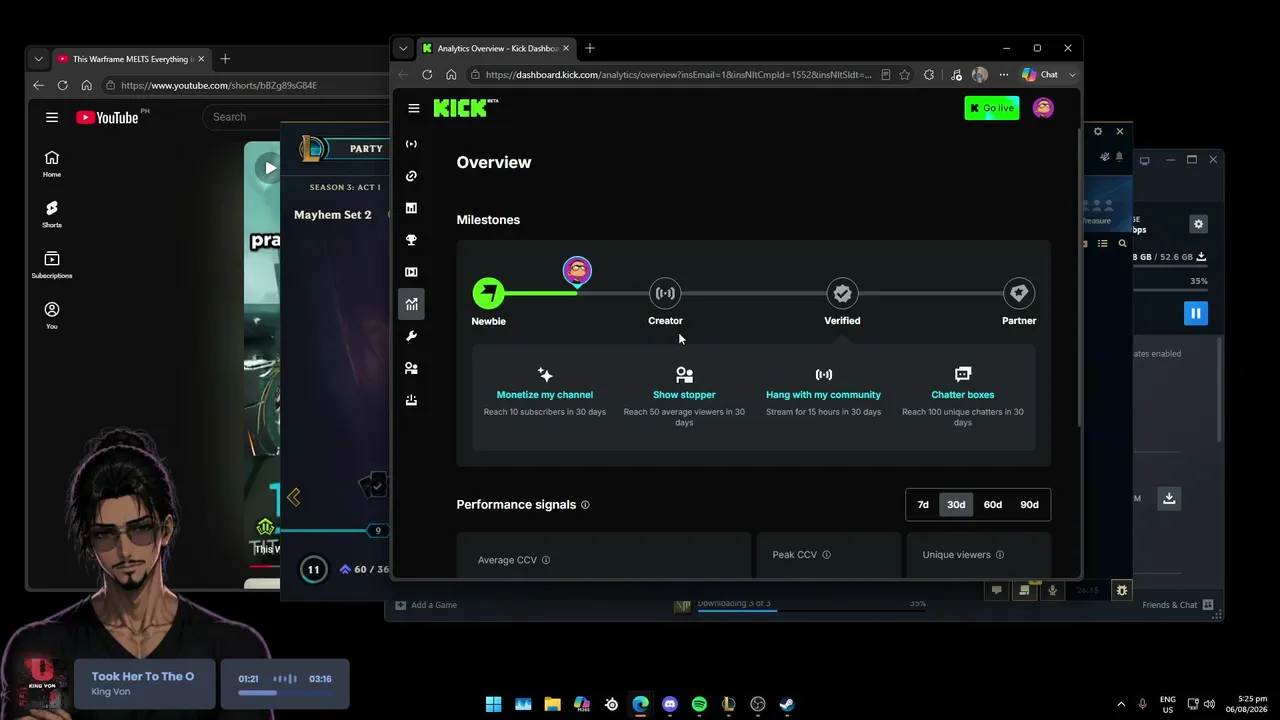Open Steam download settings gear

click(1199, 224)
